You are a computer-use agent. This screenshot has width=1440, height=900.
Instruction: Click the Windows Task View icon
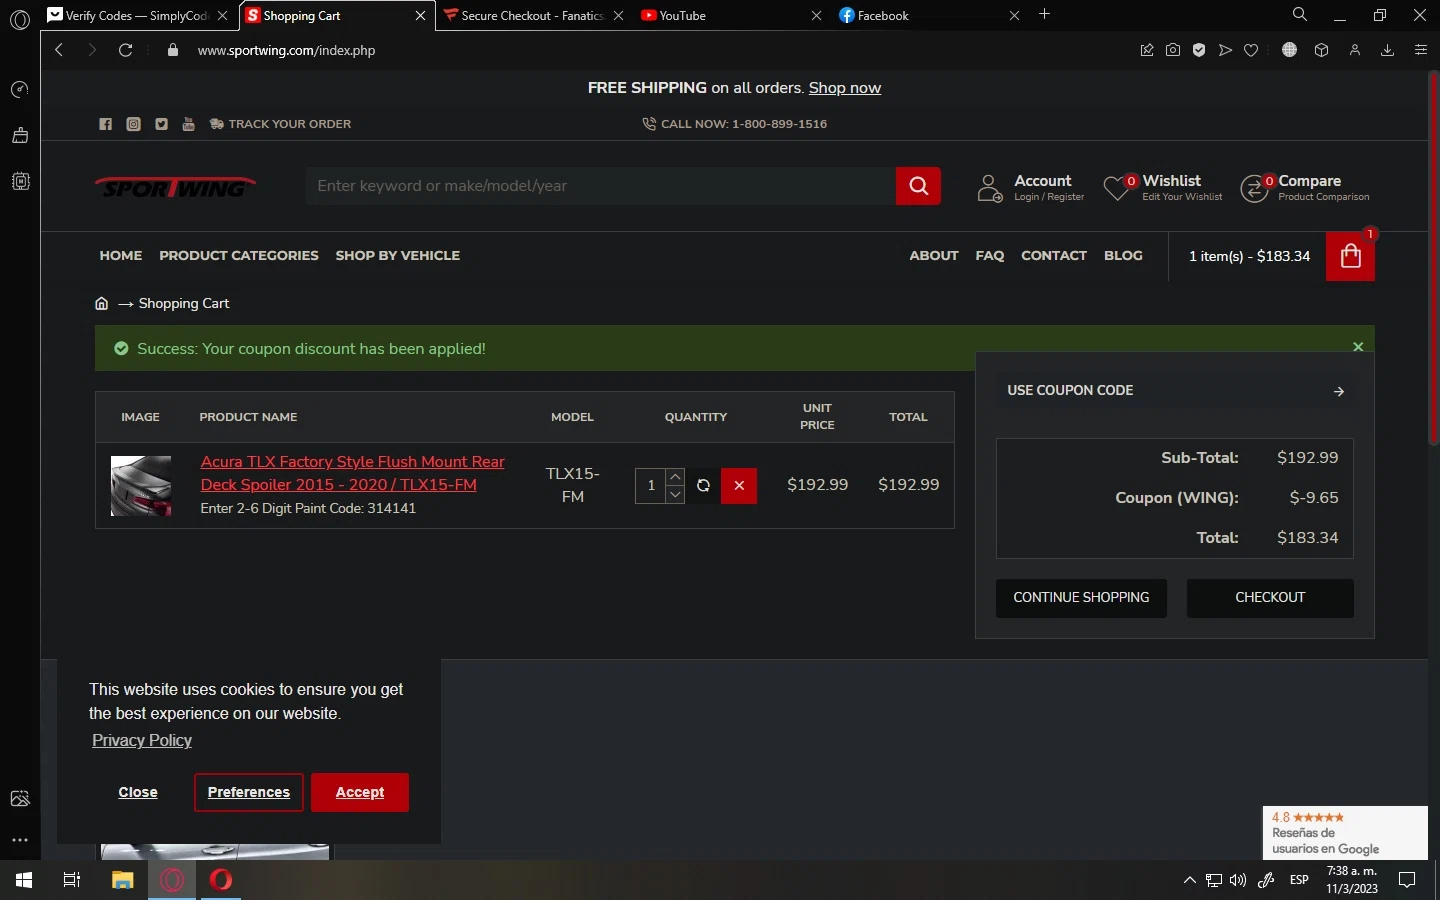(x=72, y=880)
